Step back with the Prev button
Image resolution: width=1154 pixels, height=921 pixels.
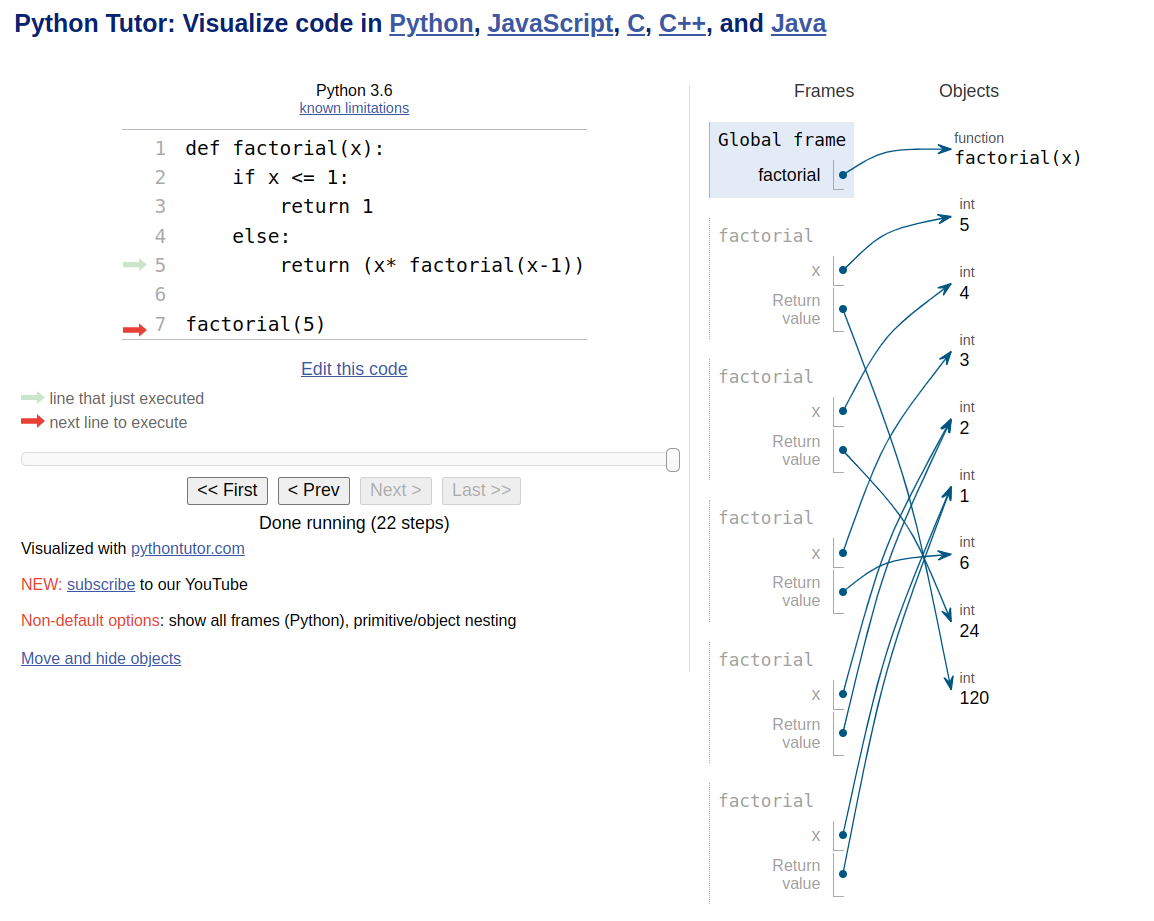coord(314,490)
